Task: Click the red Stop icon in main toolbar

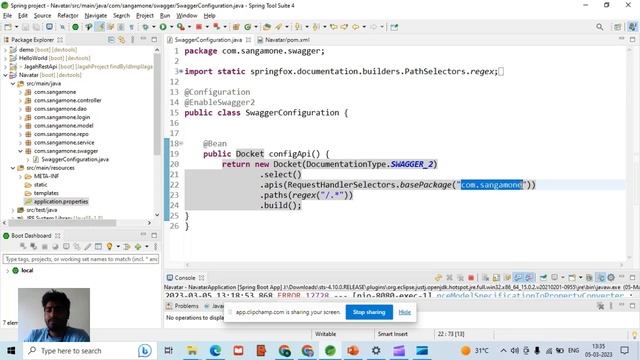Action: pyautogui.click(x=199, y=27)
